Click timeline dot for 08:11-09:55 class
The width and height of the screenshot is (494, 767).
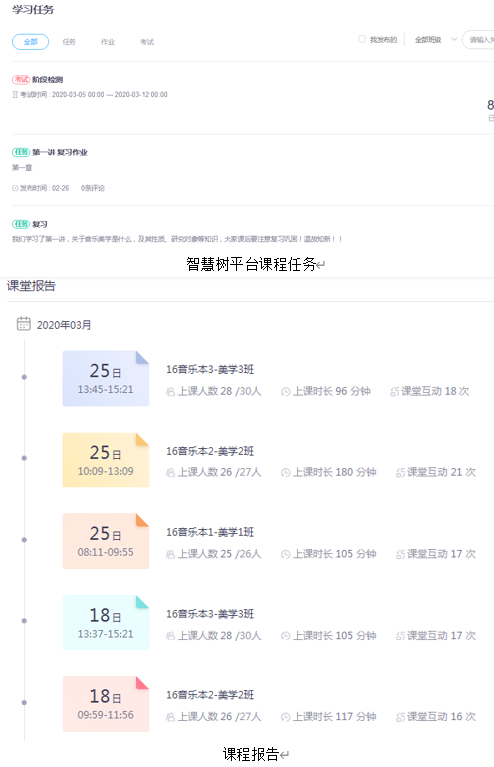pos(24,540)
